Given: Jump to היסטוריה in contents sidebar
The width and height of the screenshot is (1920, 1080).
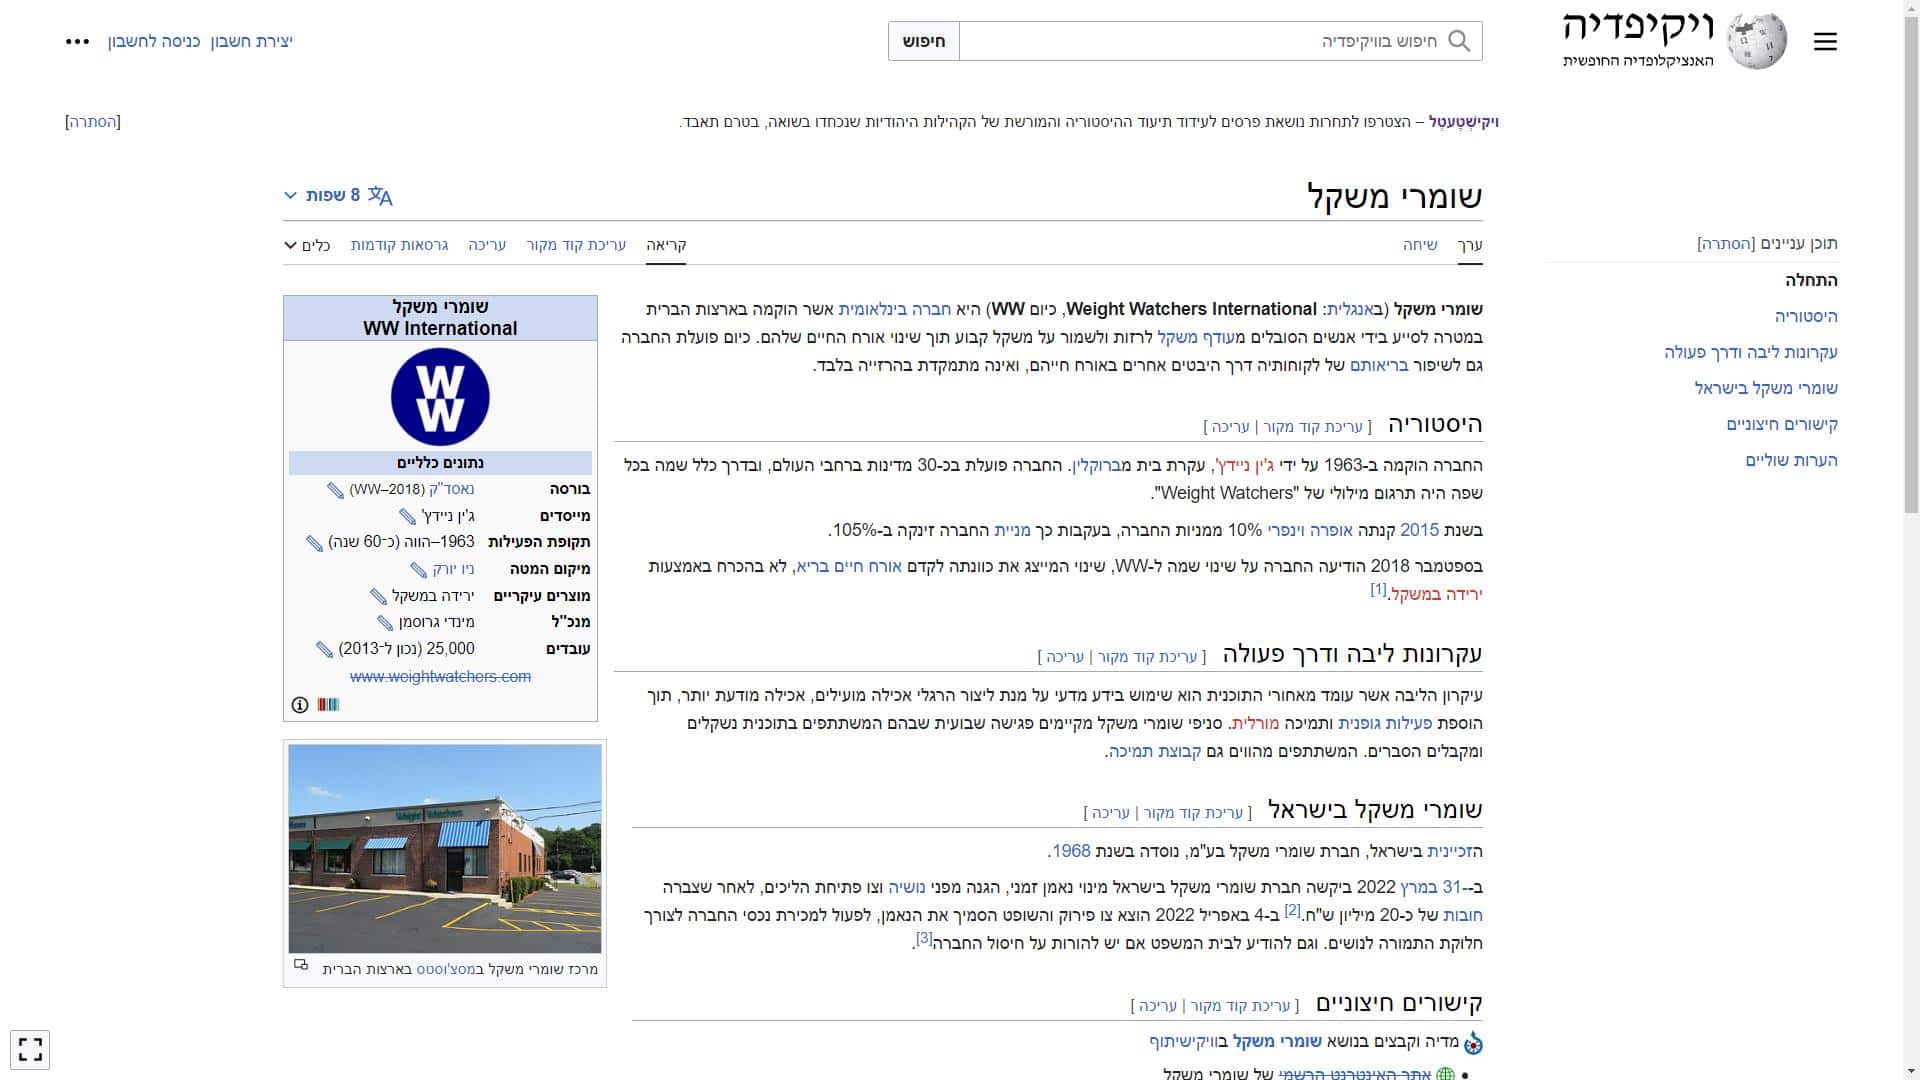Looking at the screenshot, I should coord(1806,316).
